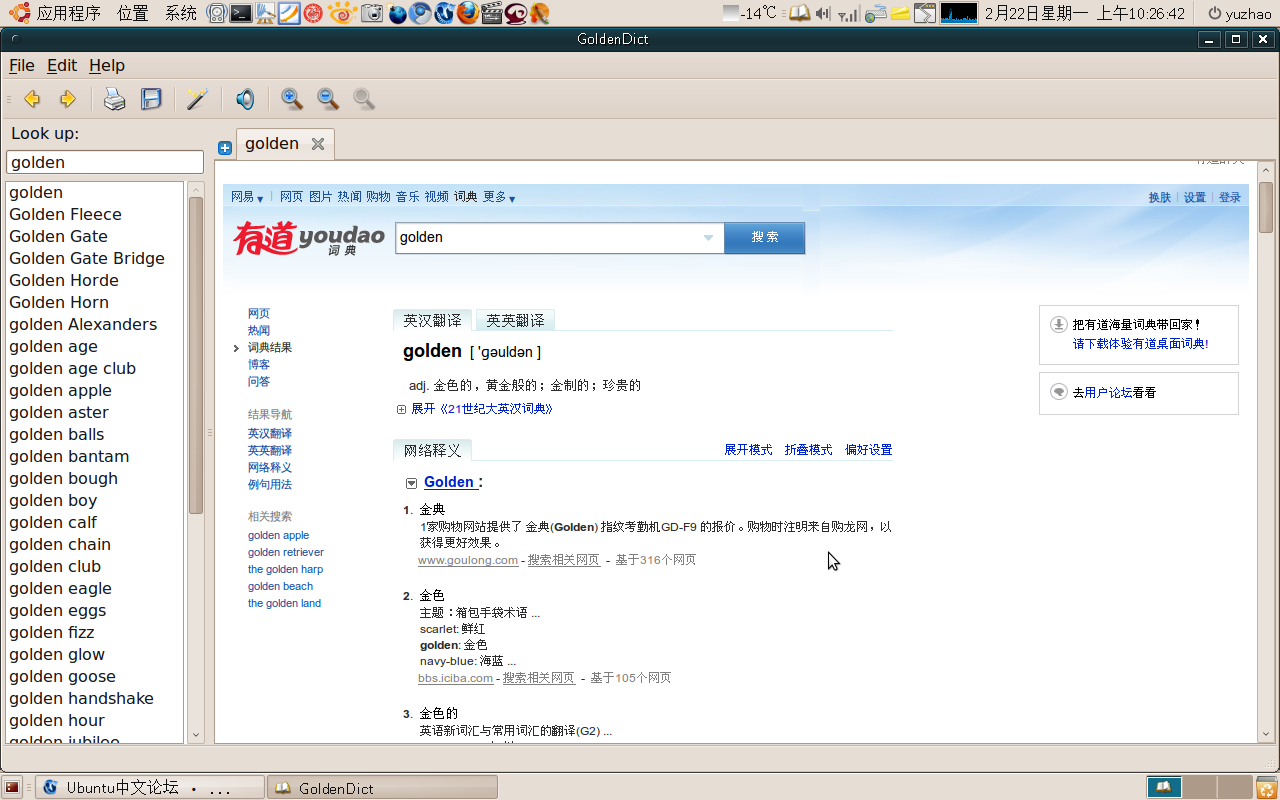Reset zoom with the grey magnifier icon

pos(364,99)
